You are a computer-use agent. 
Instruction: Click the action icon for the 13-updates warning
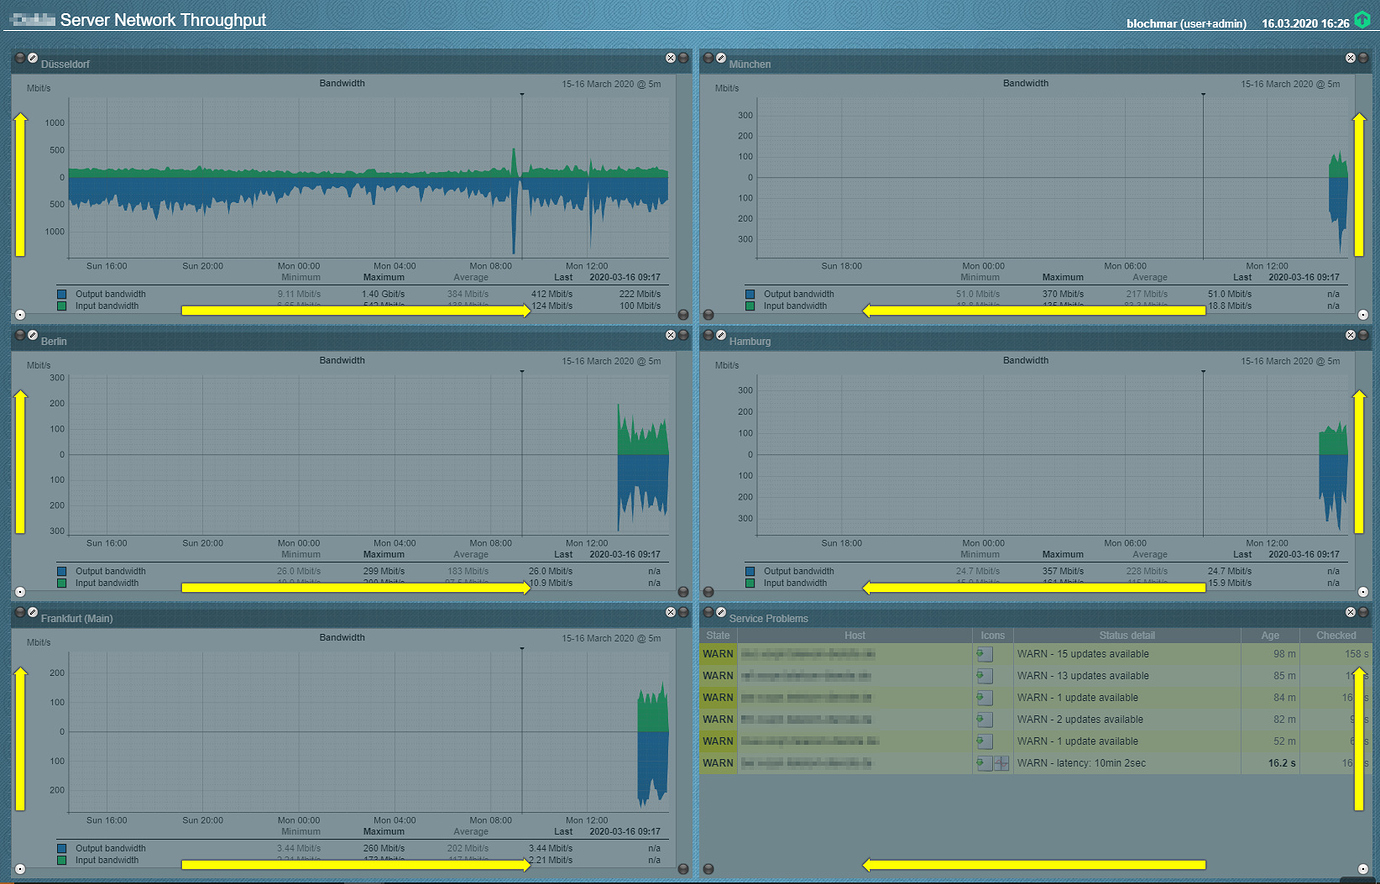985,675
